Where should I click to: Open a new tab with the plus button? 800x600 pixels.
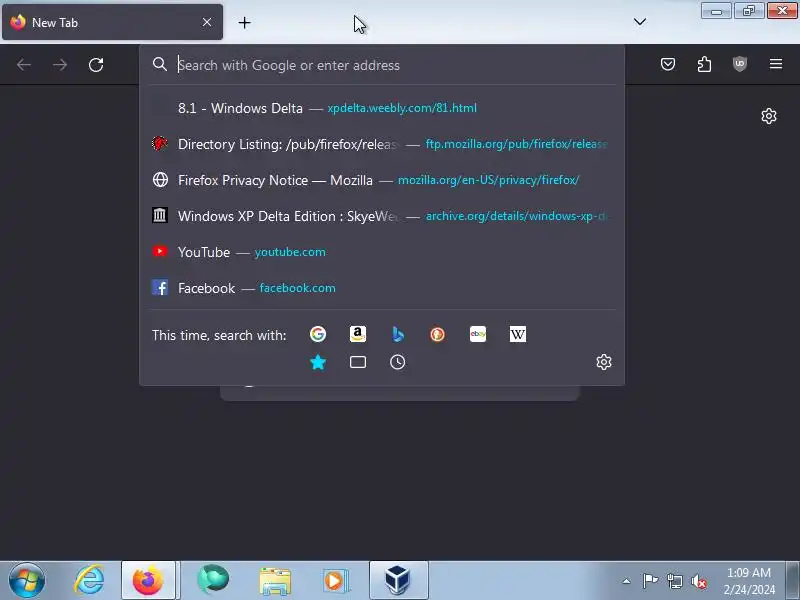(244, 22)
